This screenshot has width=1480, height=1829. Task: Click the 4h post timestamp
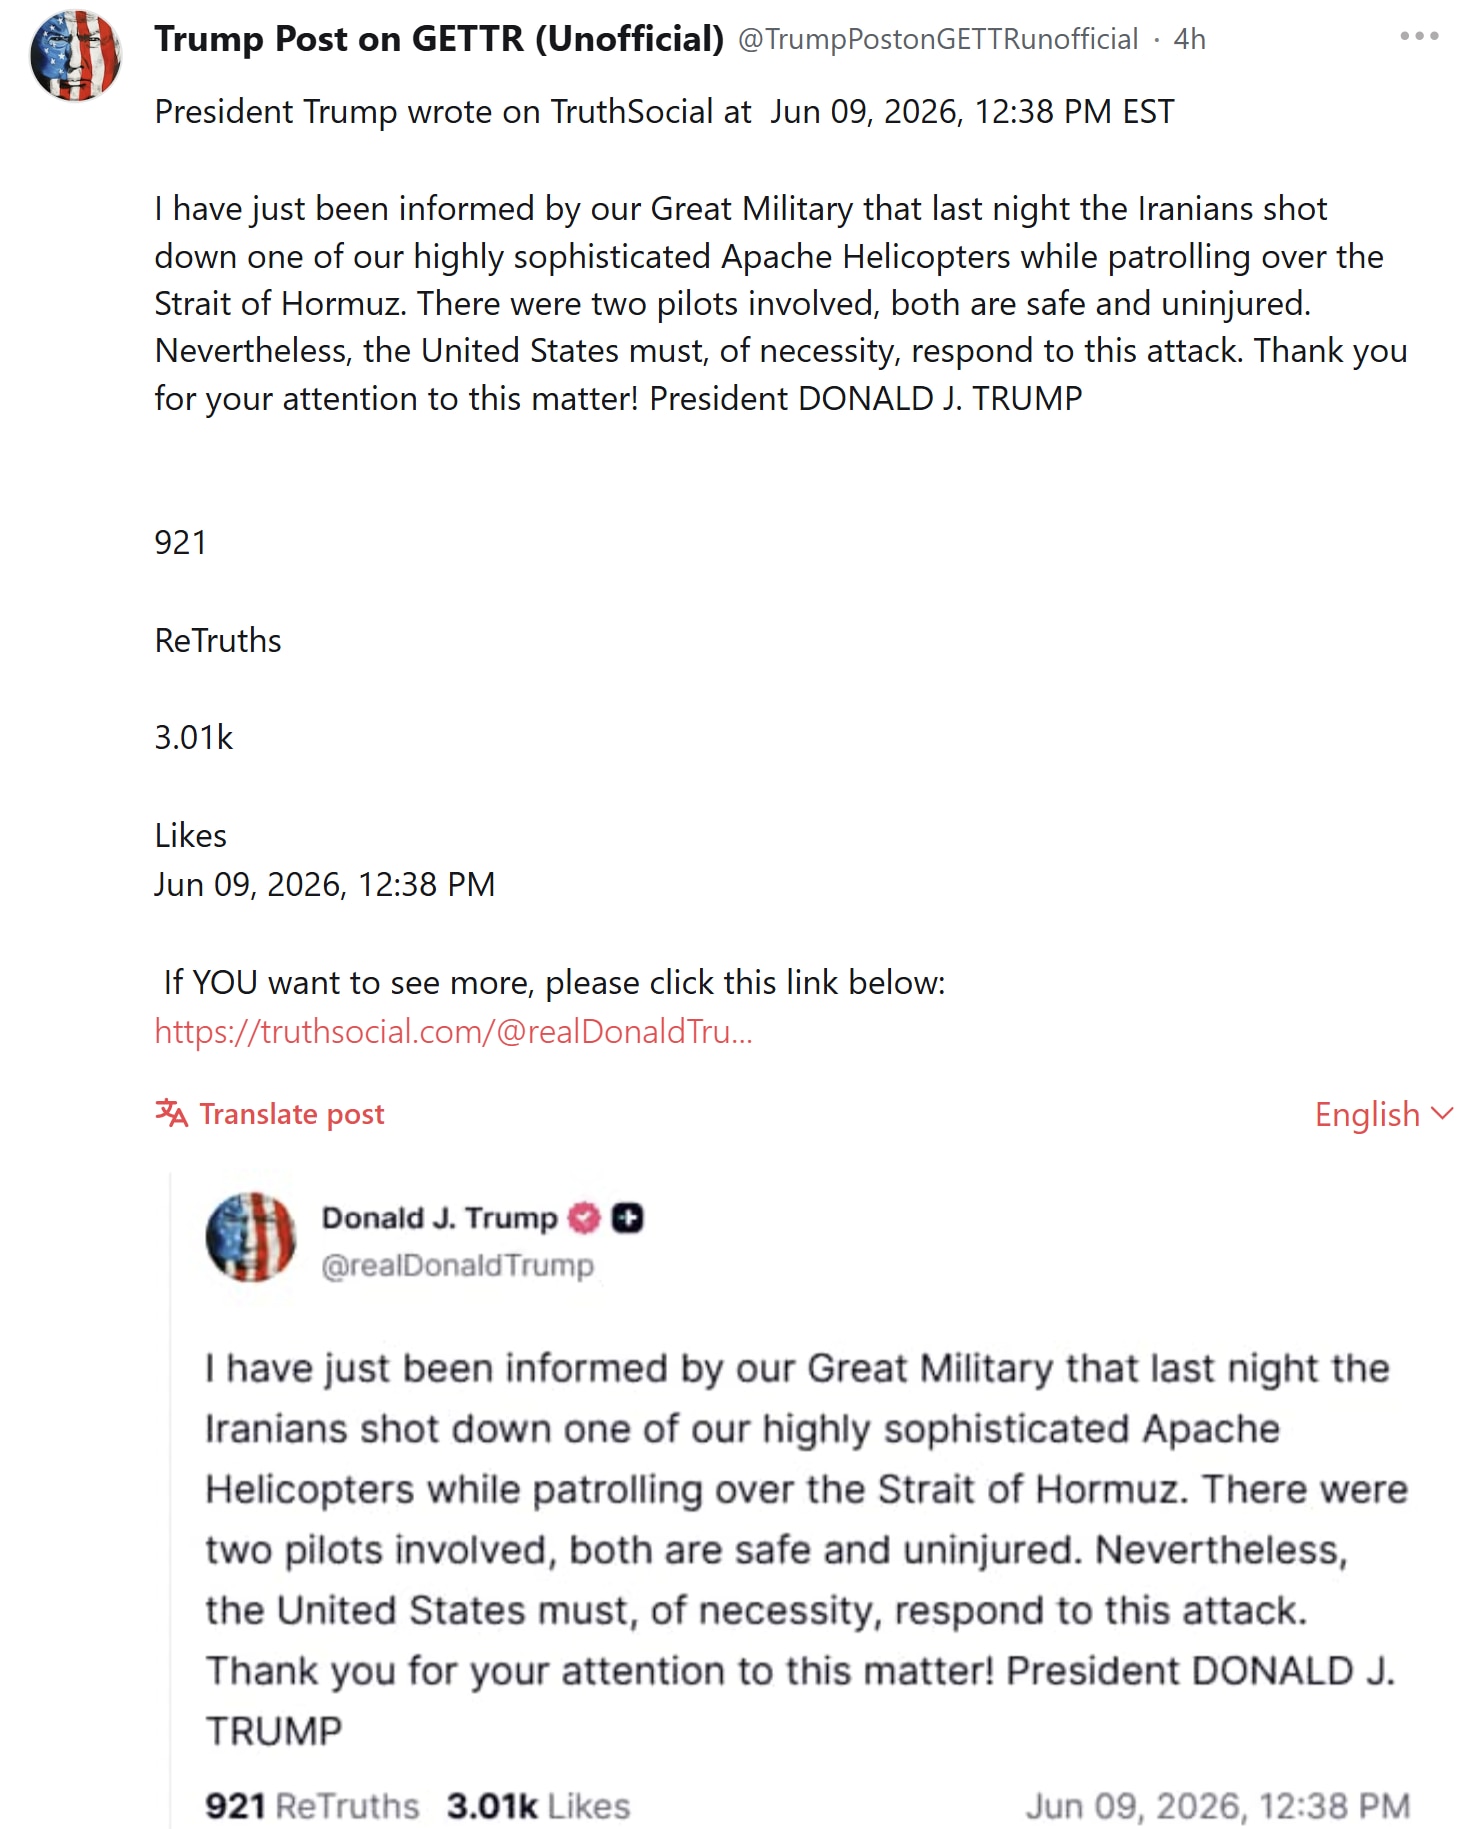coord(1189,39)
